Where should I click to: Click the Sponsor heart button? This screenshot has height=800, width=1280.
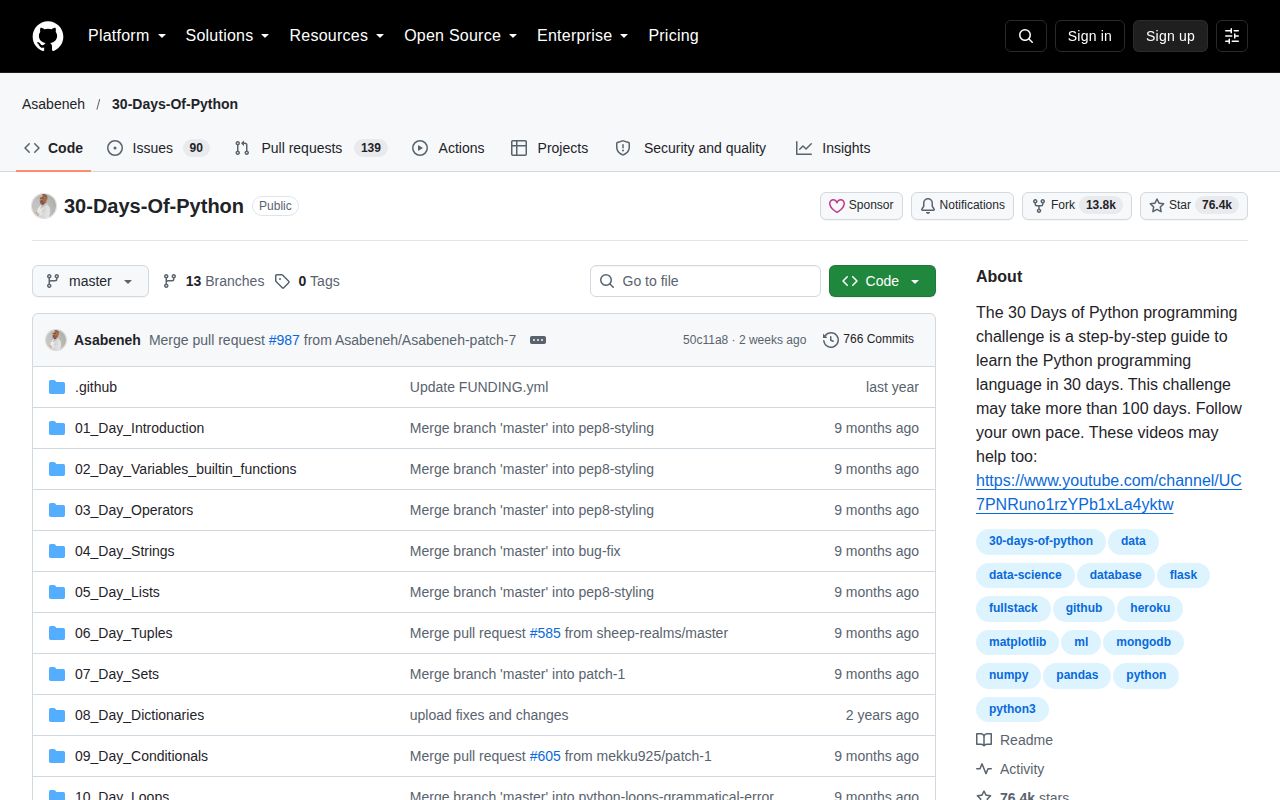pos(861,205)
